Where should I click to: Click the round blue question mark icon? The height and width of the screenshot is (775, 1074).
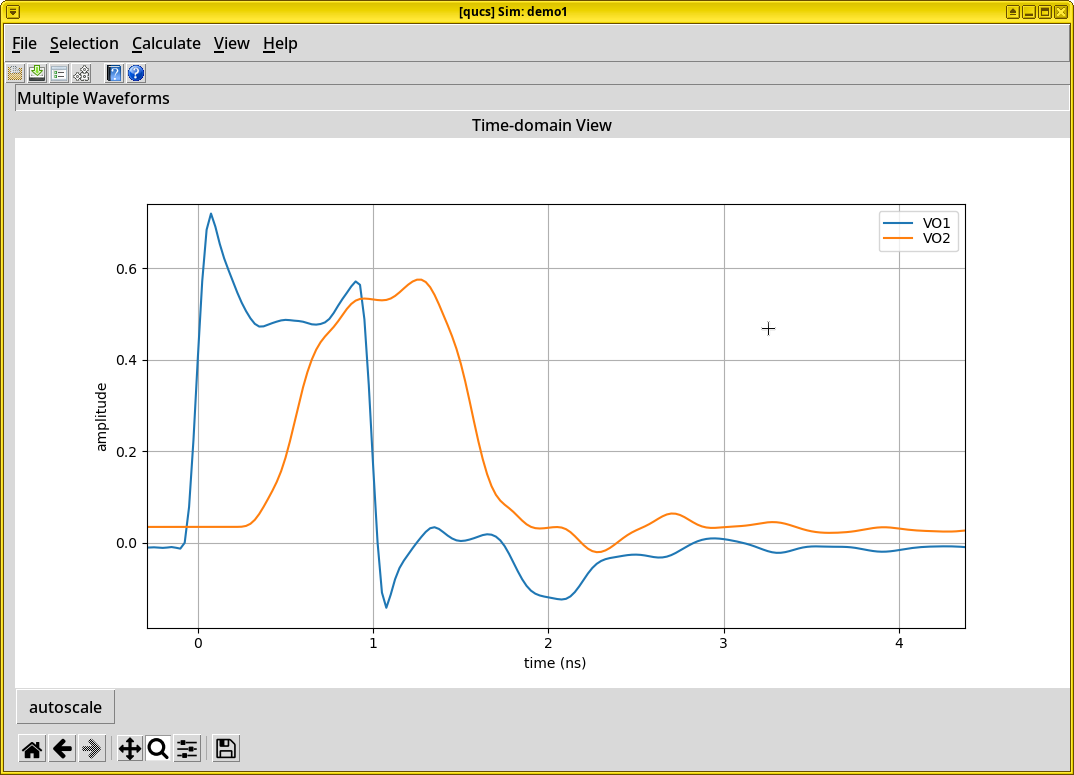pyautogui.click(x=136, y=73)
